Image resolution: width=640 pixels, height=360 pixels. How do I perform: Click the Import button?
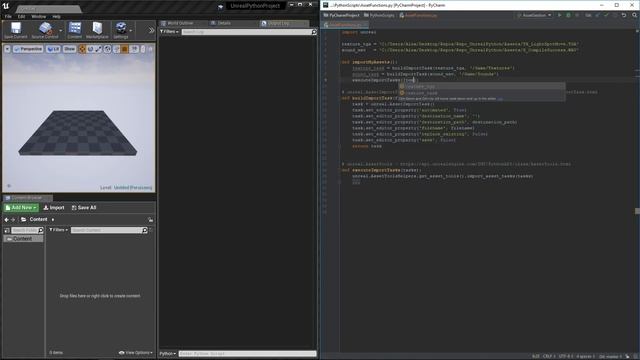(x=54, y=207)
